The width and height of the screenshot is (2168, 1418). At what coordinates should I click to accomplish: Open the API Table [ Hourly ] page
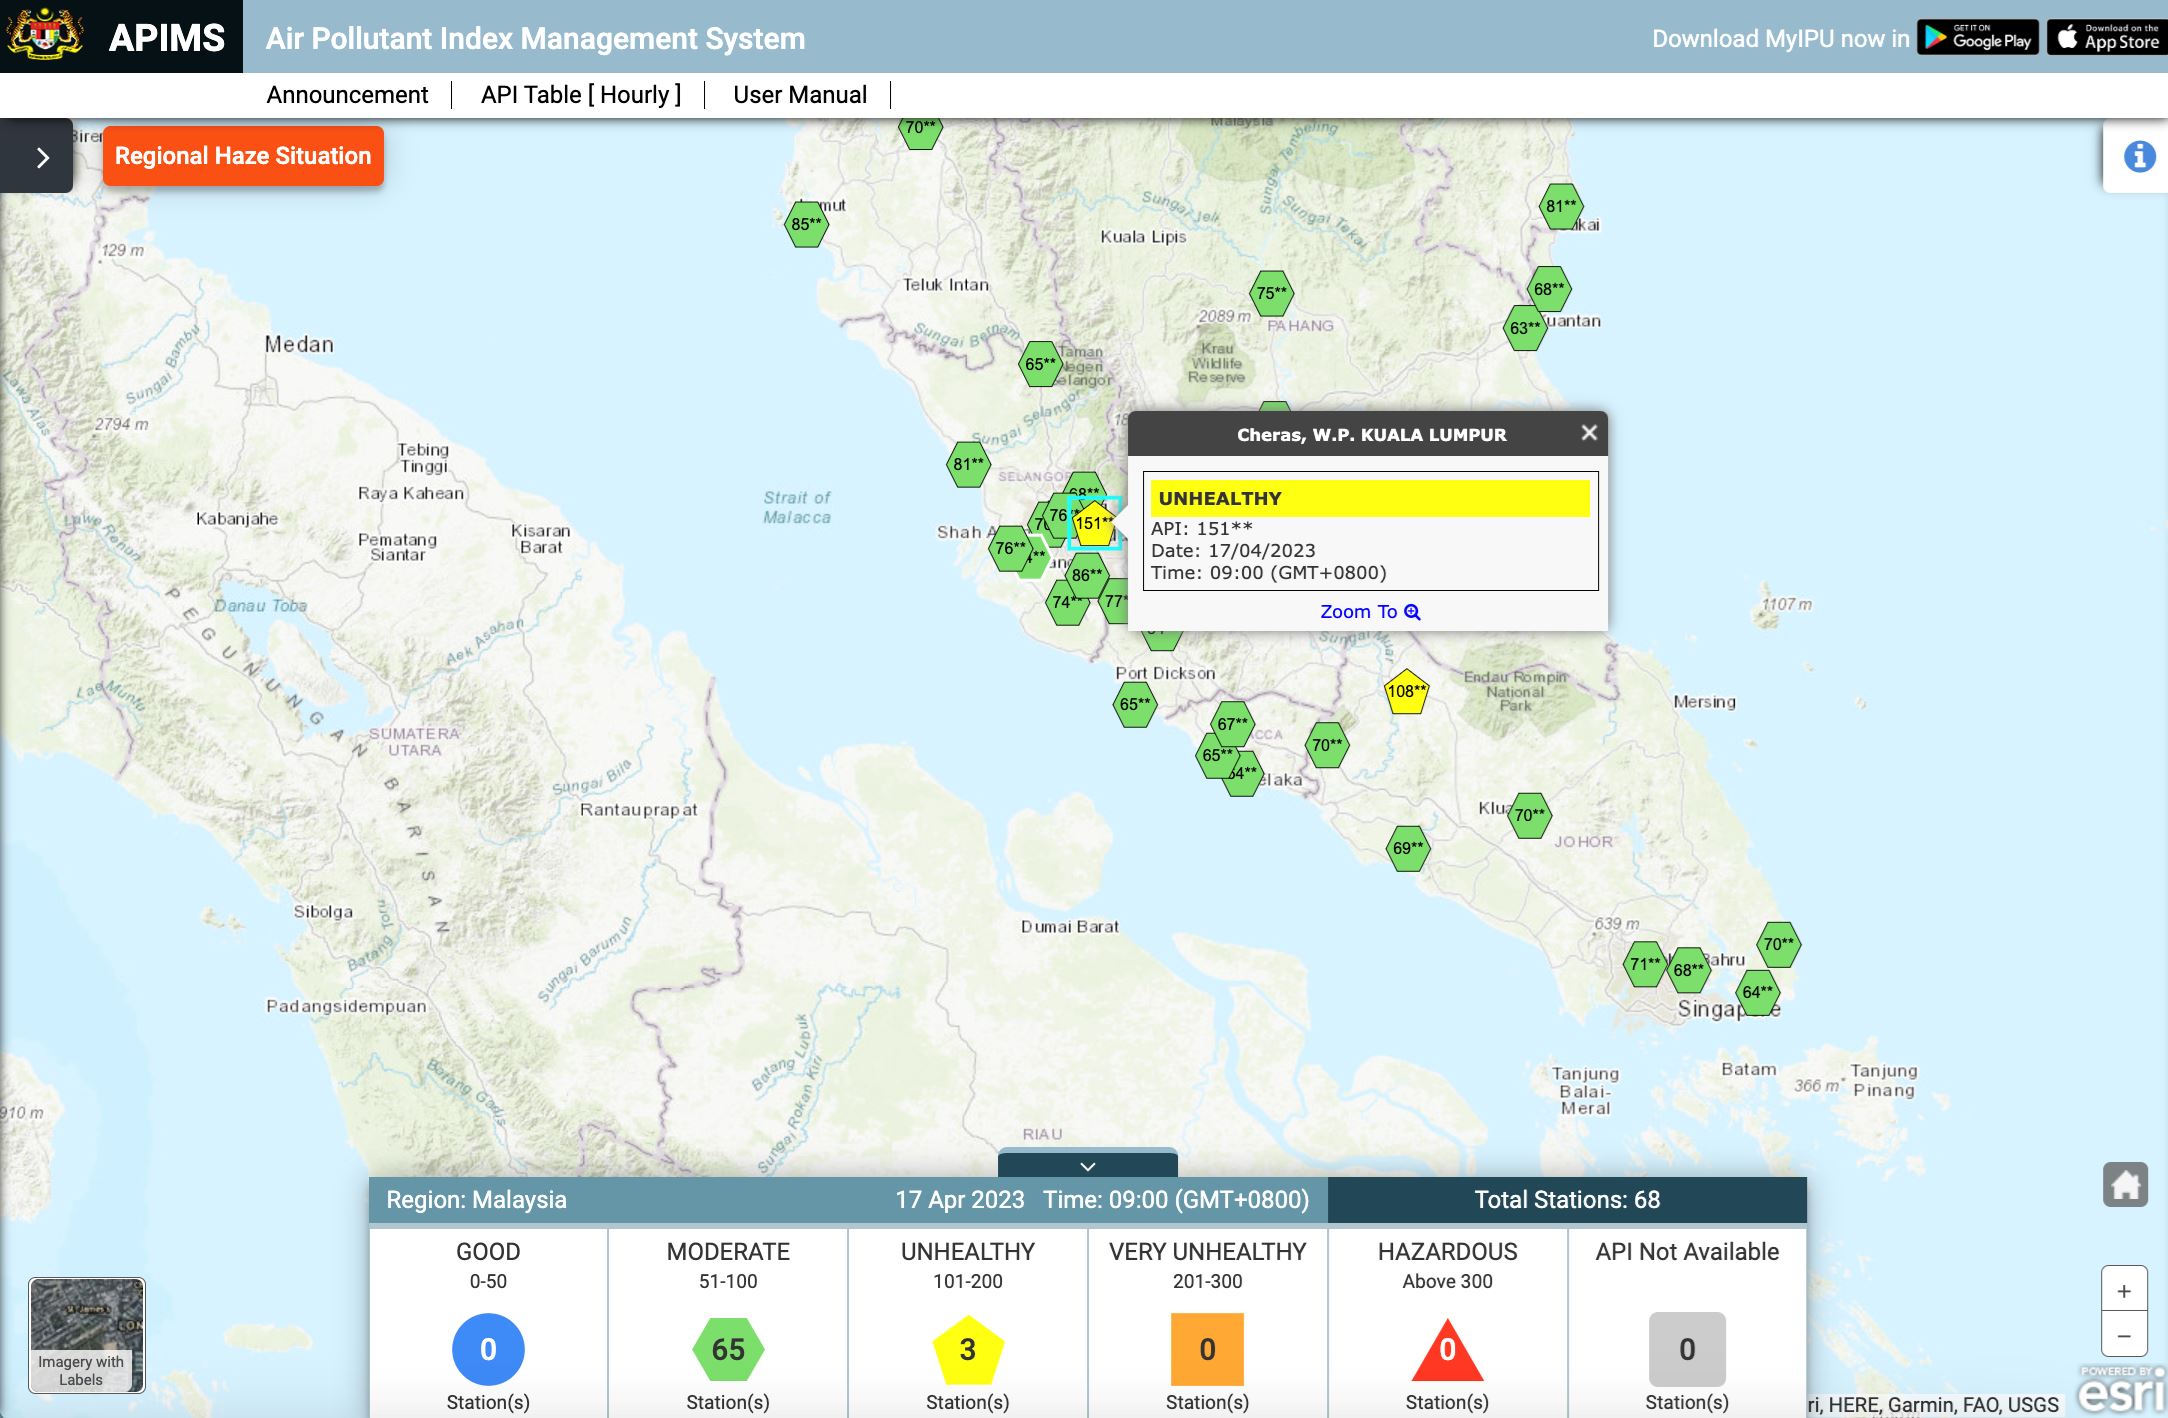580,94
